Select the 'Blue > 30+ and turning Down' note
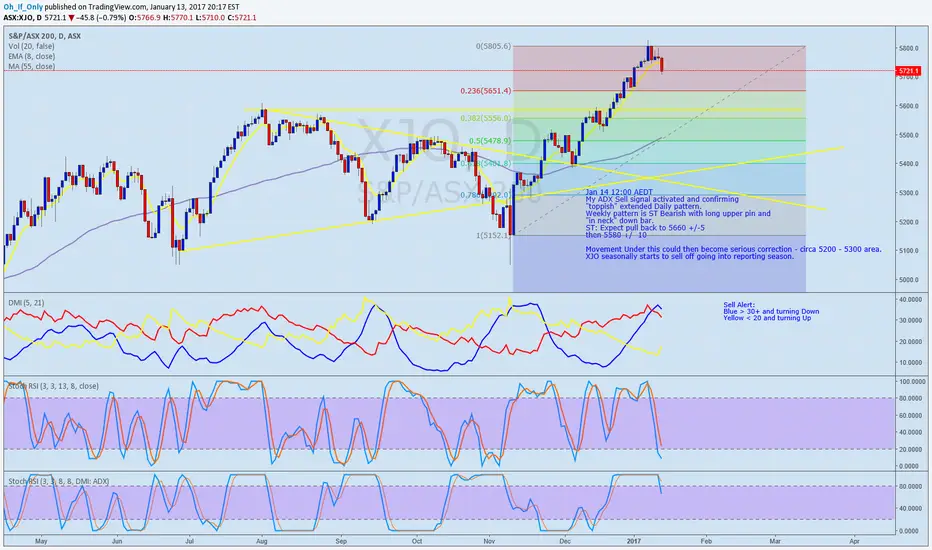This screenshot has height=550, width=932. click(x=771, y=312)
